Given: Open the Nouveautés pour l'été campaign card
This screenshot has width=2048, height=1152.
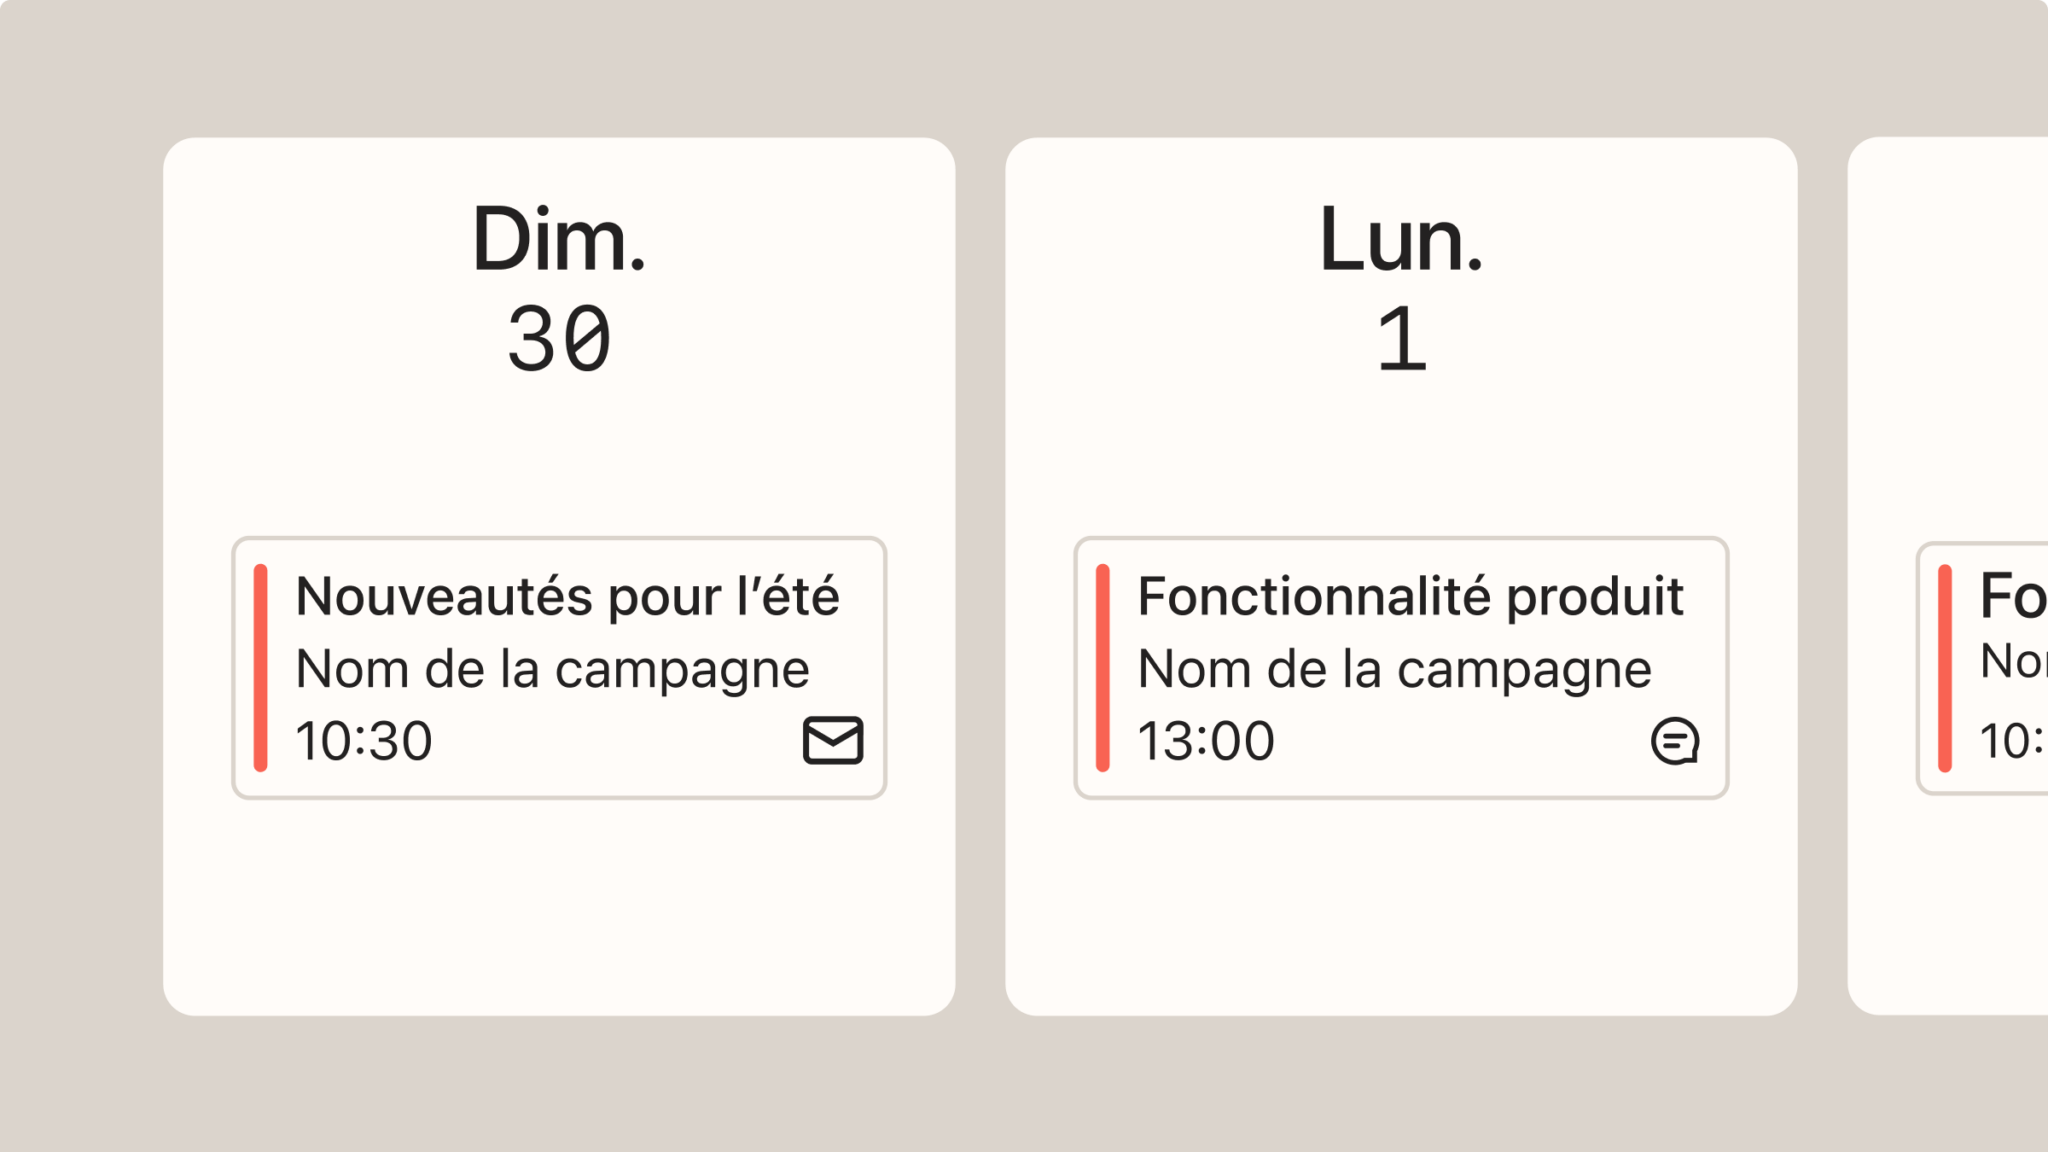Looking at the screenshot, I should pos(559,668).
